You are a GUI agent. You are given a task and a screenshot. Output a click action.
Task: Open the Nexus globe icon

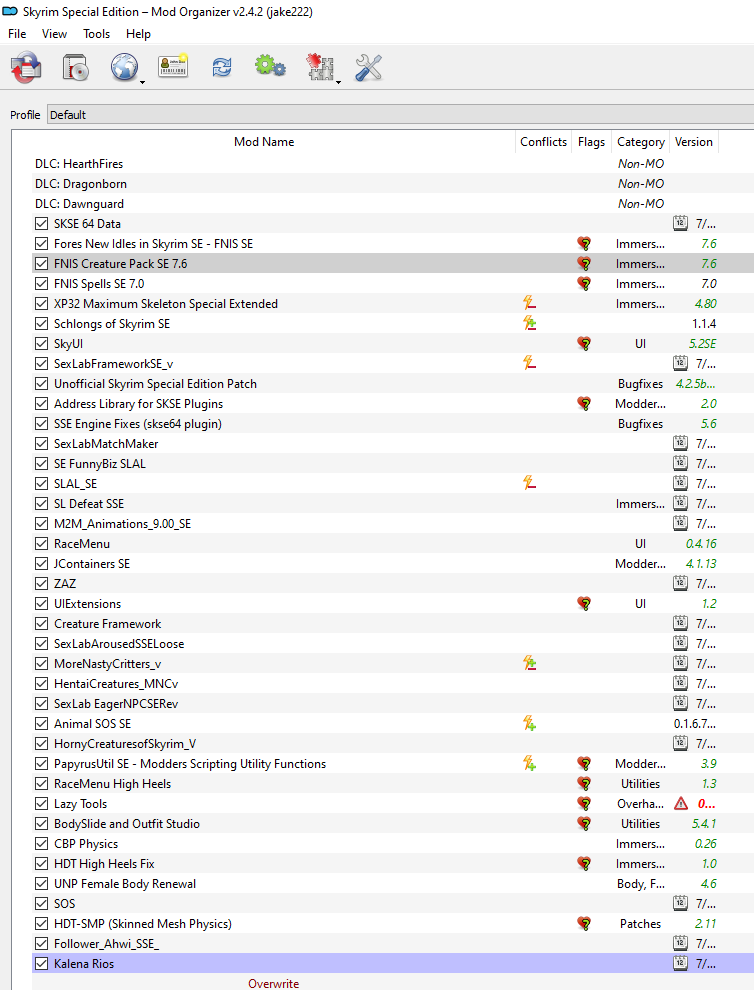pyautogui.click(x=124, y=67)
